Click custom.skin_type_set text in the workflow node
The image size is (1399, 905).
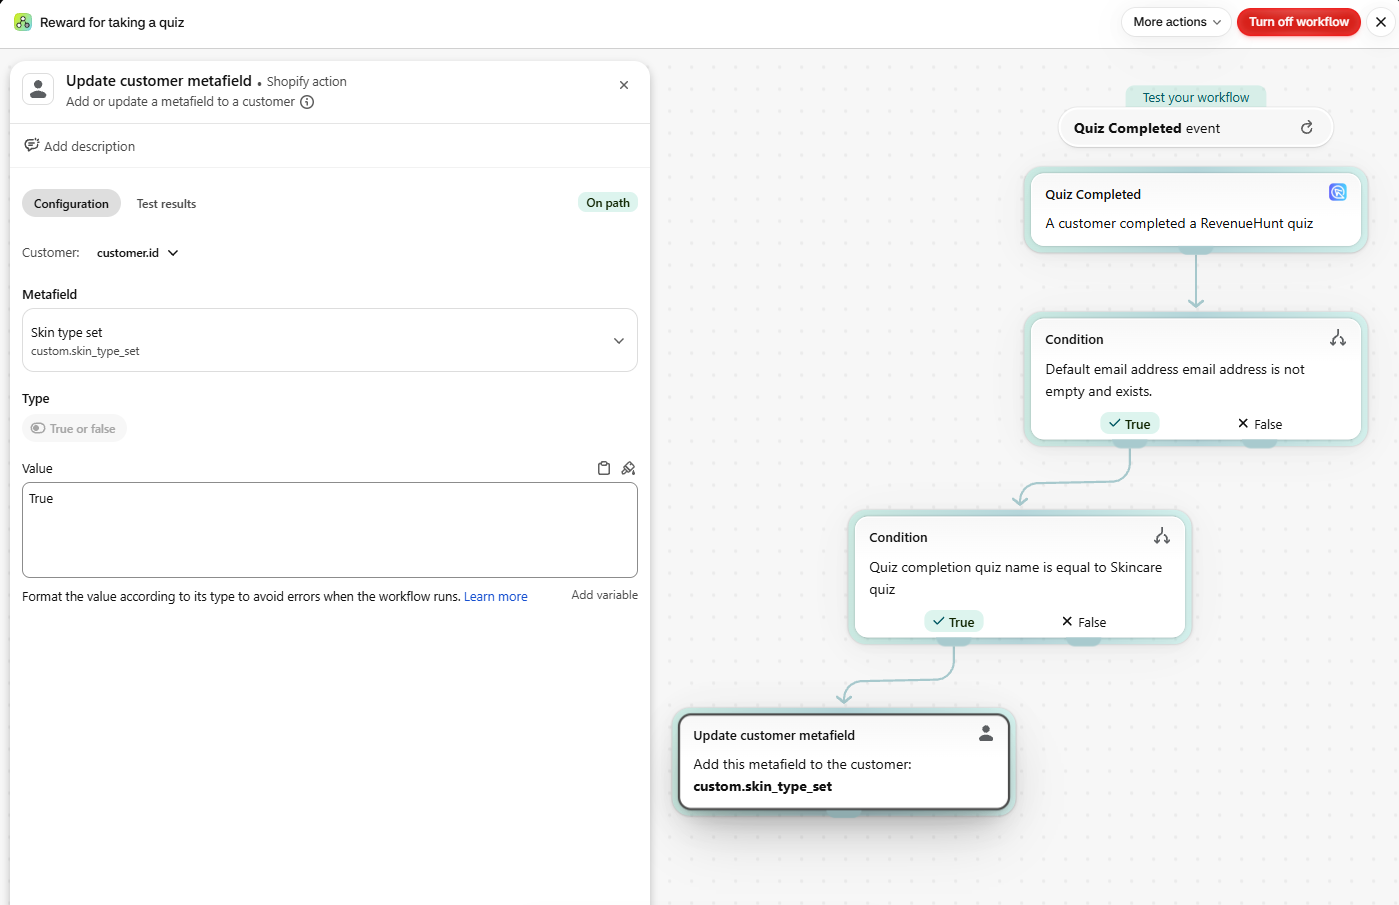762,786
